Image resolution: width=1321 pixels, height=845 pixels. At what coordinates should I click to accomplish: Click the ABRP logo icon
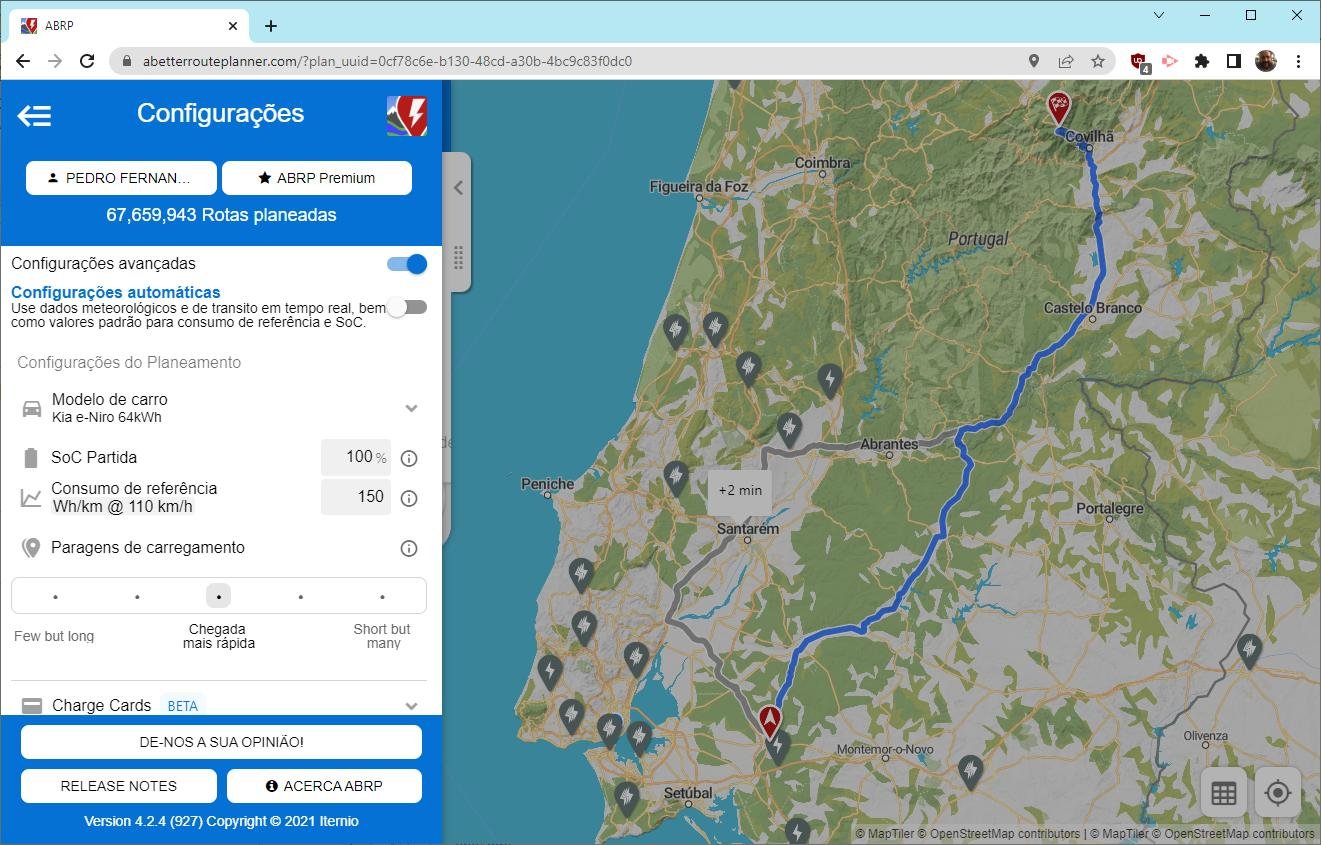(407, 116)
